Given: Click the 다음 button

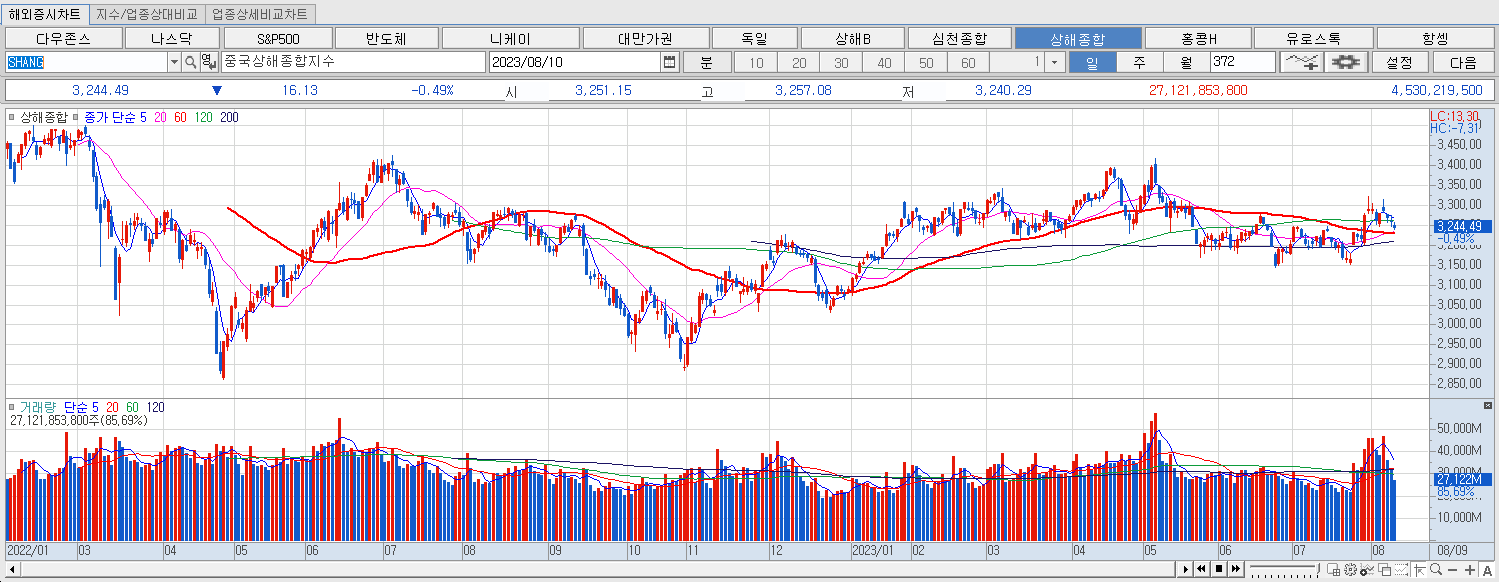Looking at the screenshot, I should tap(1463, 61).
